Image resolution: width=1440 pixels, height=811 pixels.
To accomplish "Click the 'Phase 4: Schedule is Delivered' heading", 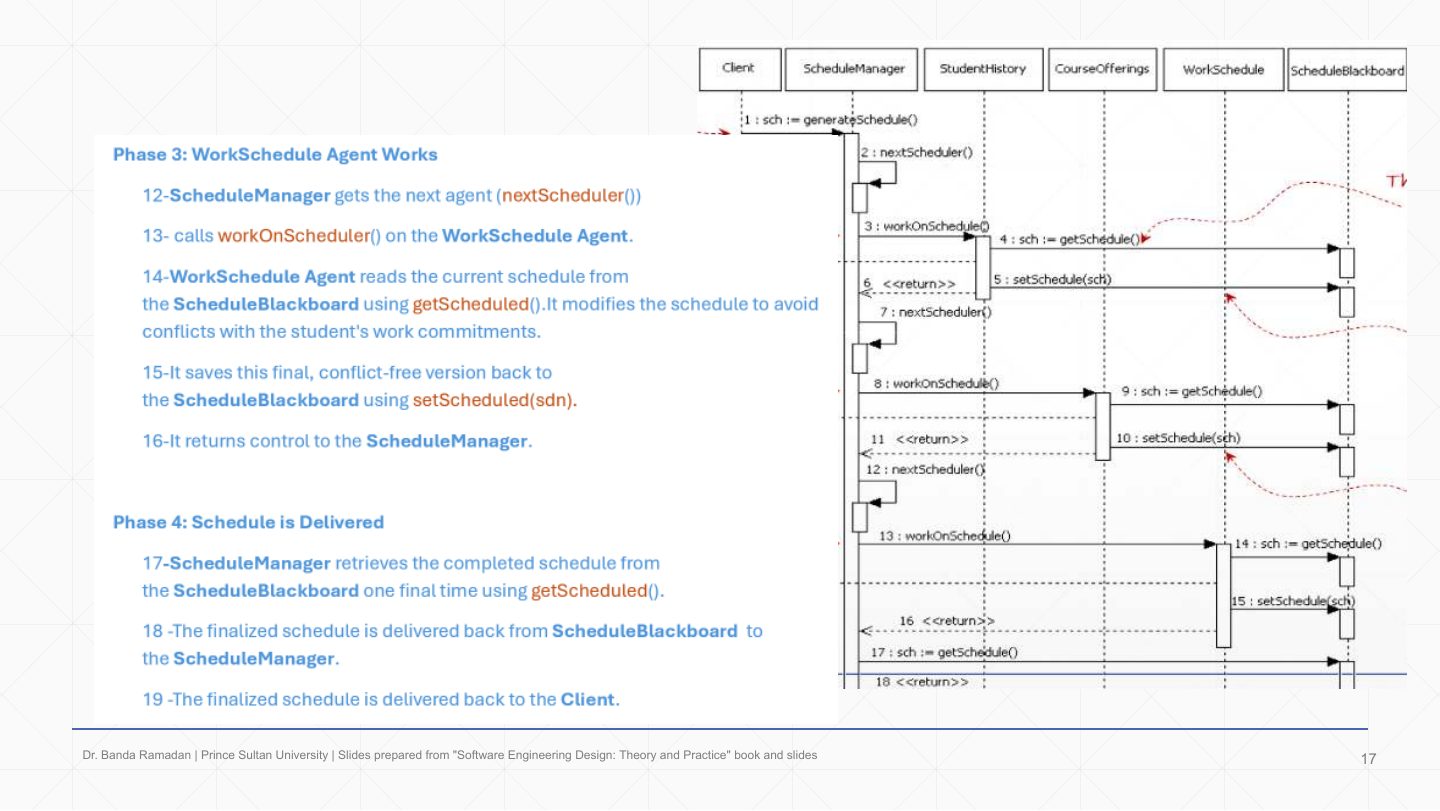I will (x=248, y=522).
